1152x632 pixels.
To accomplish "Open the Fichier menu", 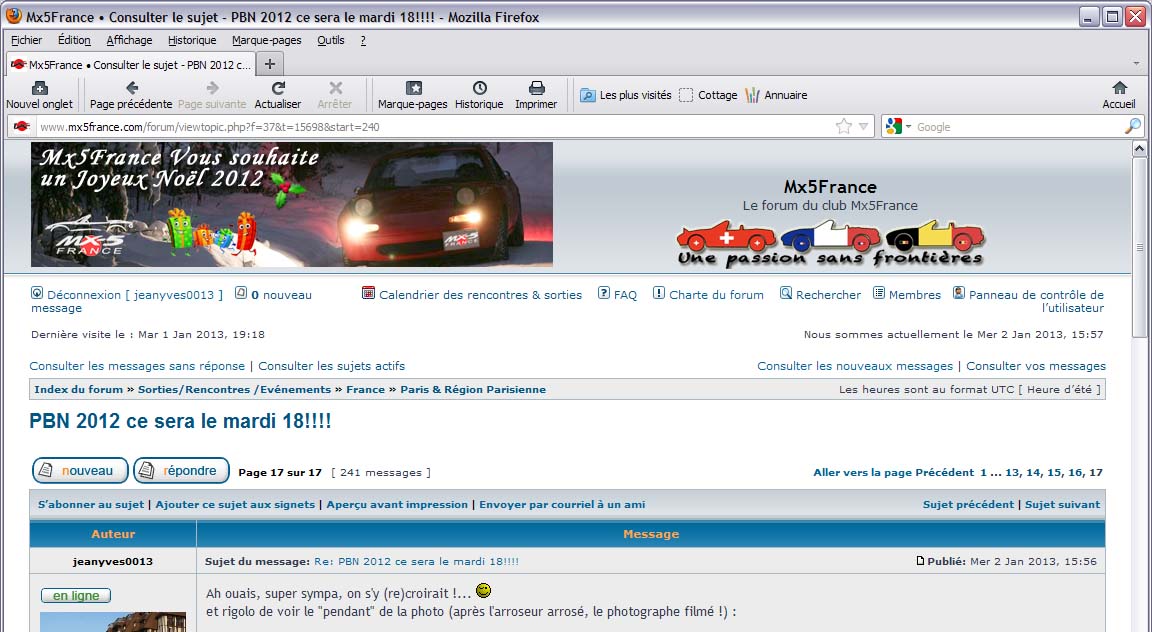I will pyautogui.click(x=26, y=40).
